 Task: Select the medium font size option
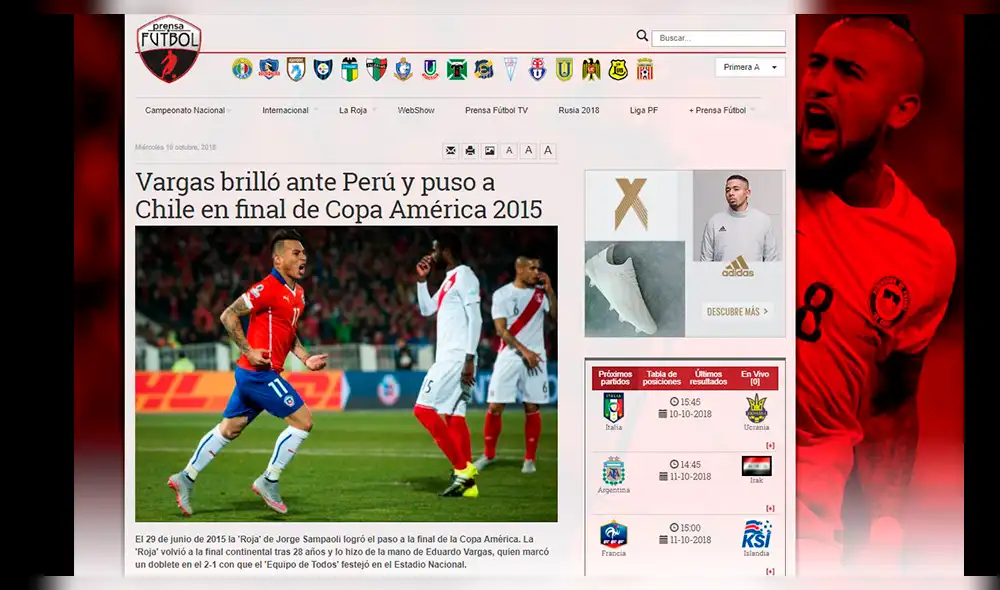tap(528, 150)
